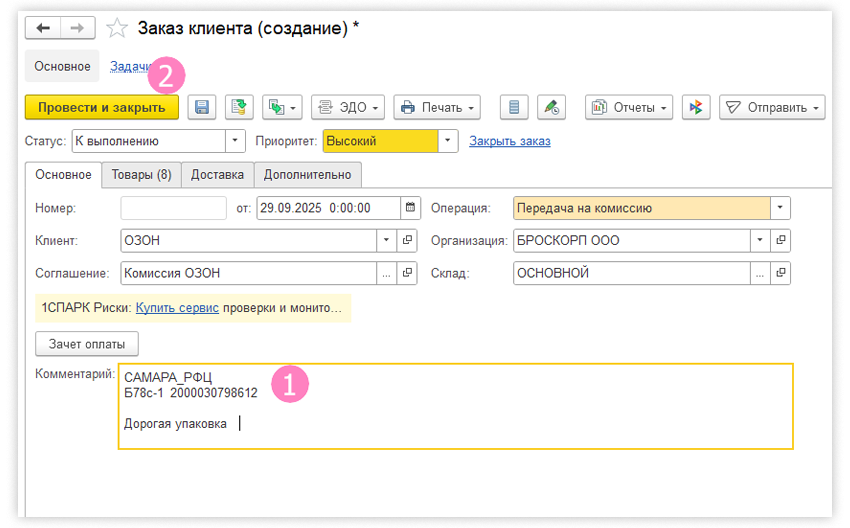Click the open icon next to Организация field
The image size is (850, 528).
(x=781, y=241)
